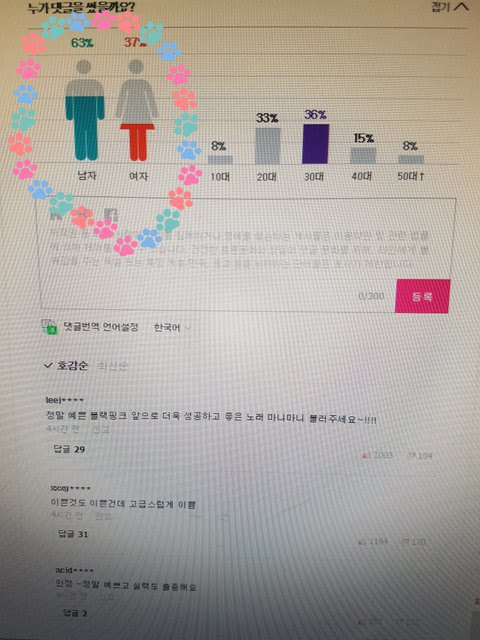Dislike the xxxg comment showing 120
Screen dimensions: 480x640
pos(405,541)
